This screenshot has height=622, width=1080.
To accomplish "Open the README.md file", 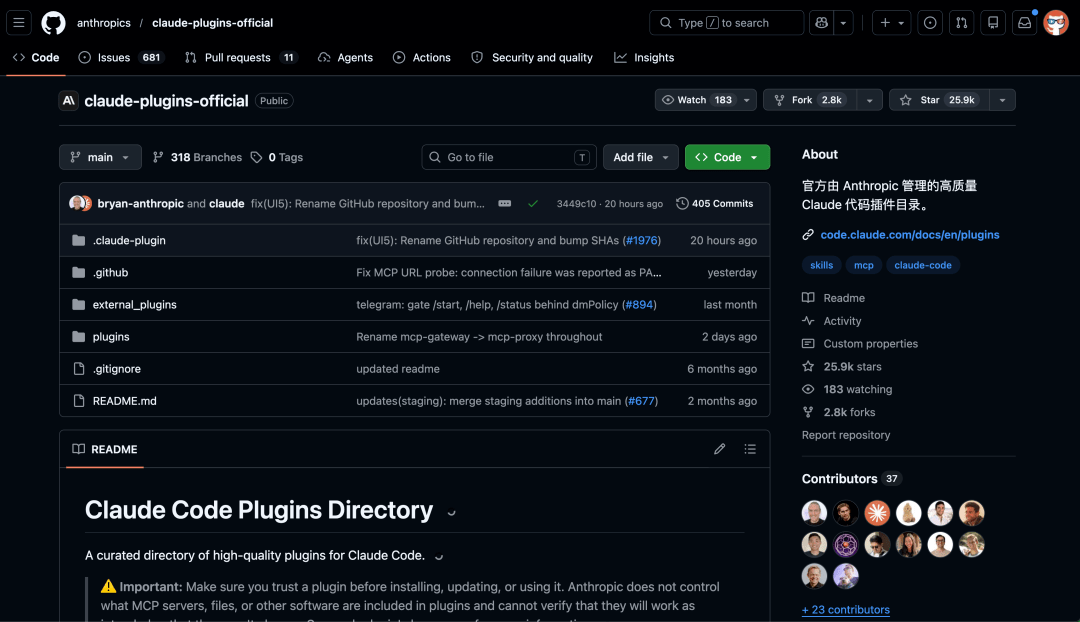I will 125,401.
